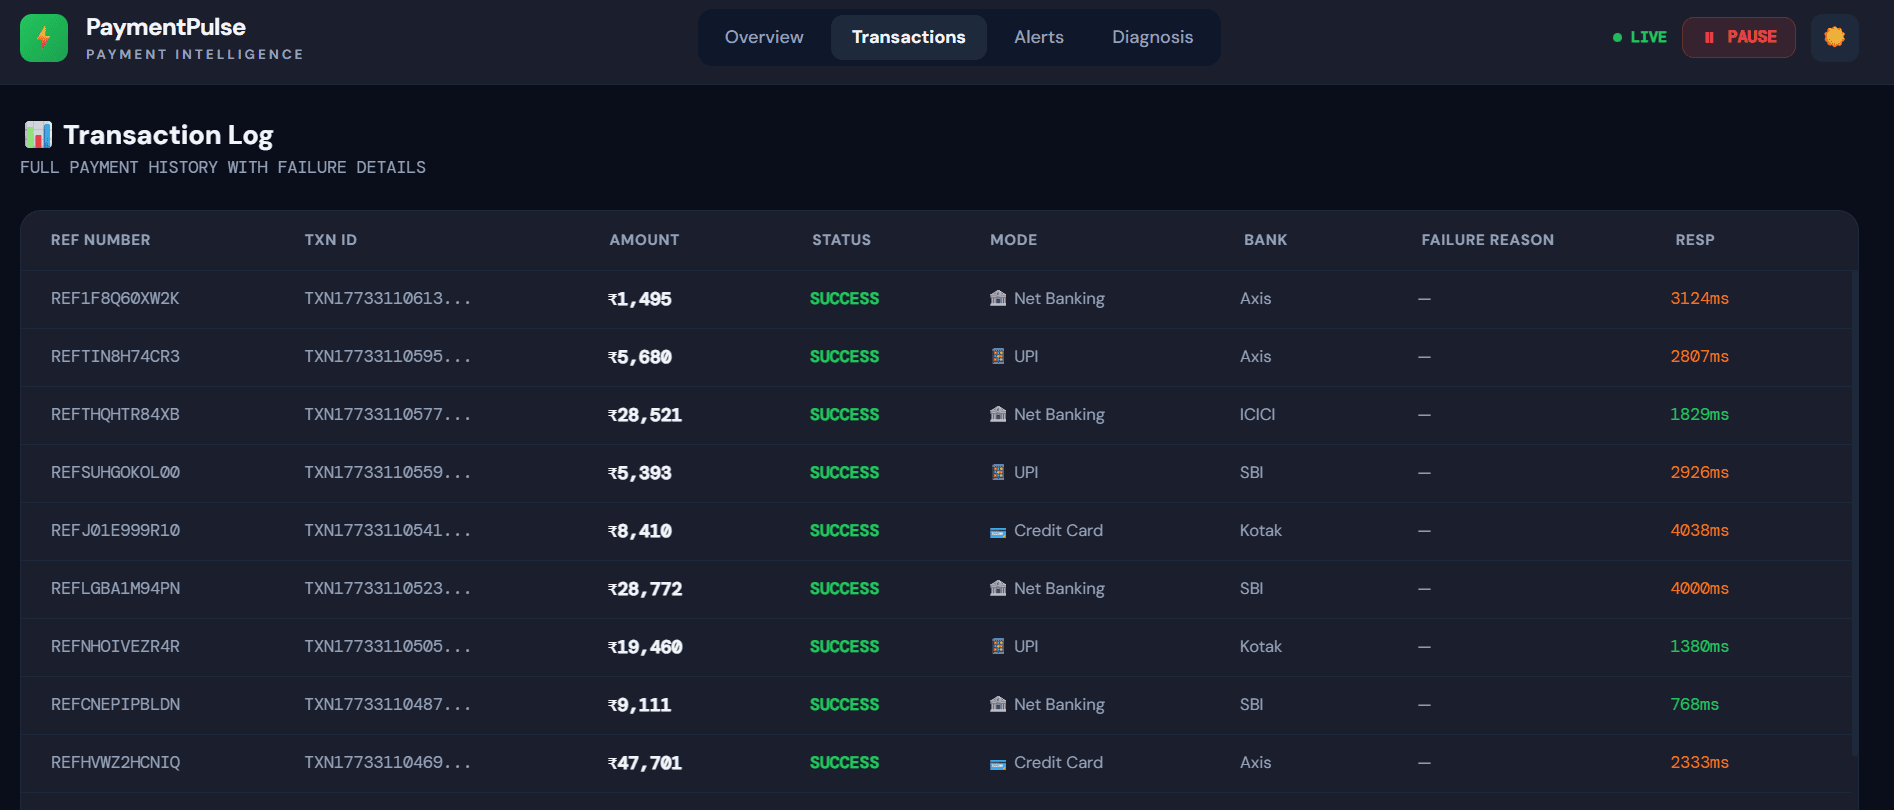Click the ₹47,701 amount
Screen dimensions: 1894x810
(x=645, y=763)
